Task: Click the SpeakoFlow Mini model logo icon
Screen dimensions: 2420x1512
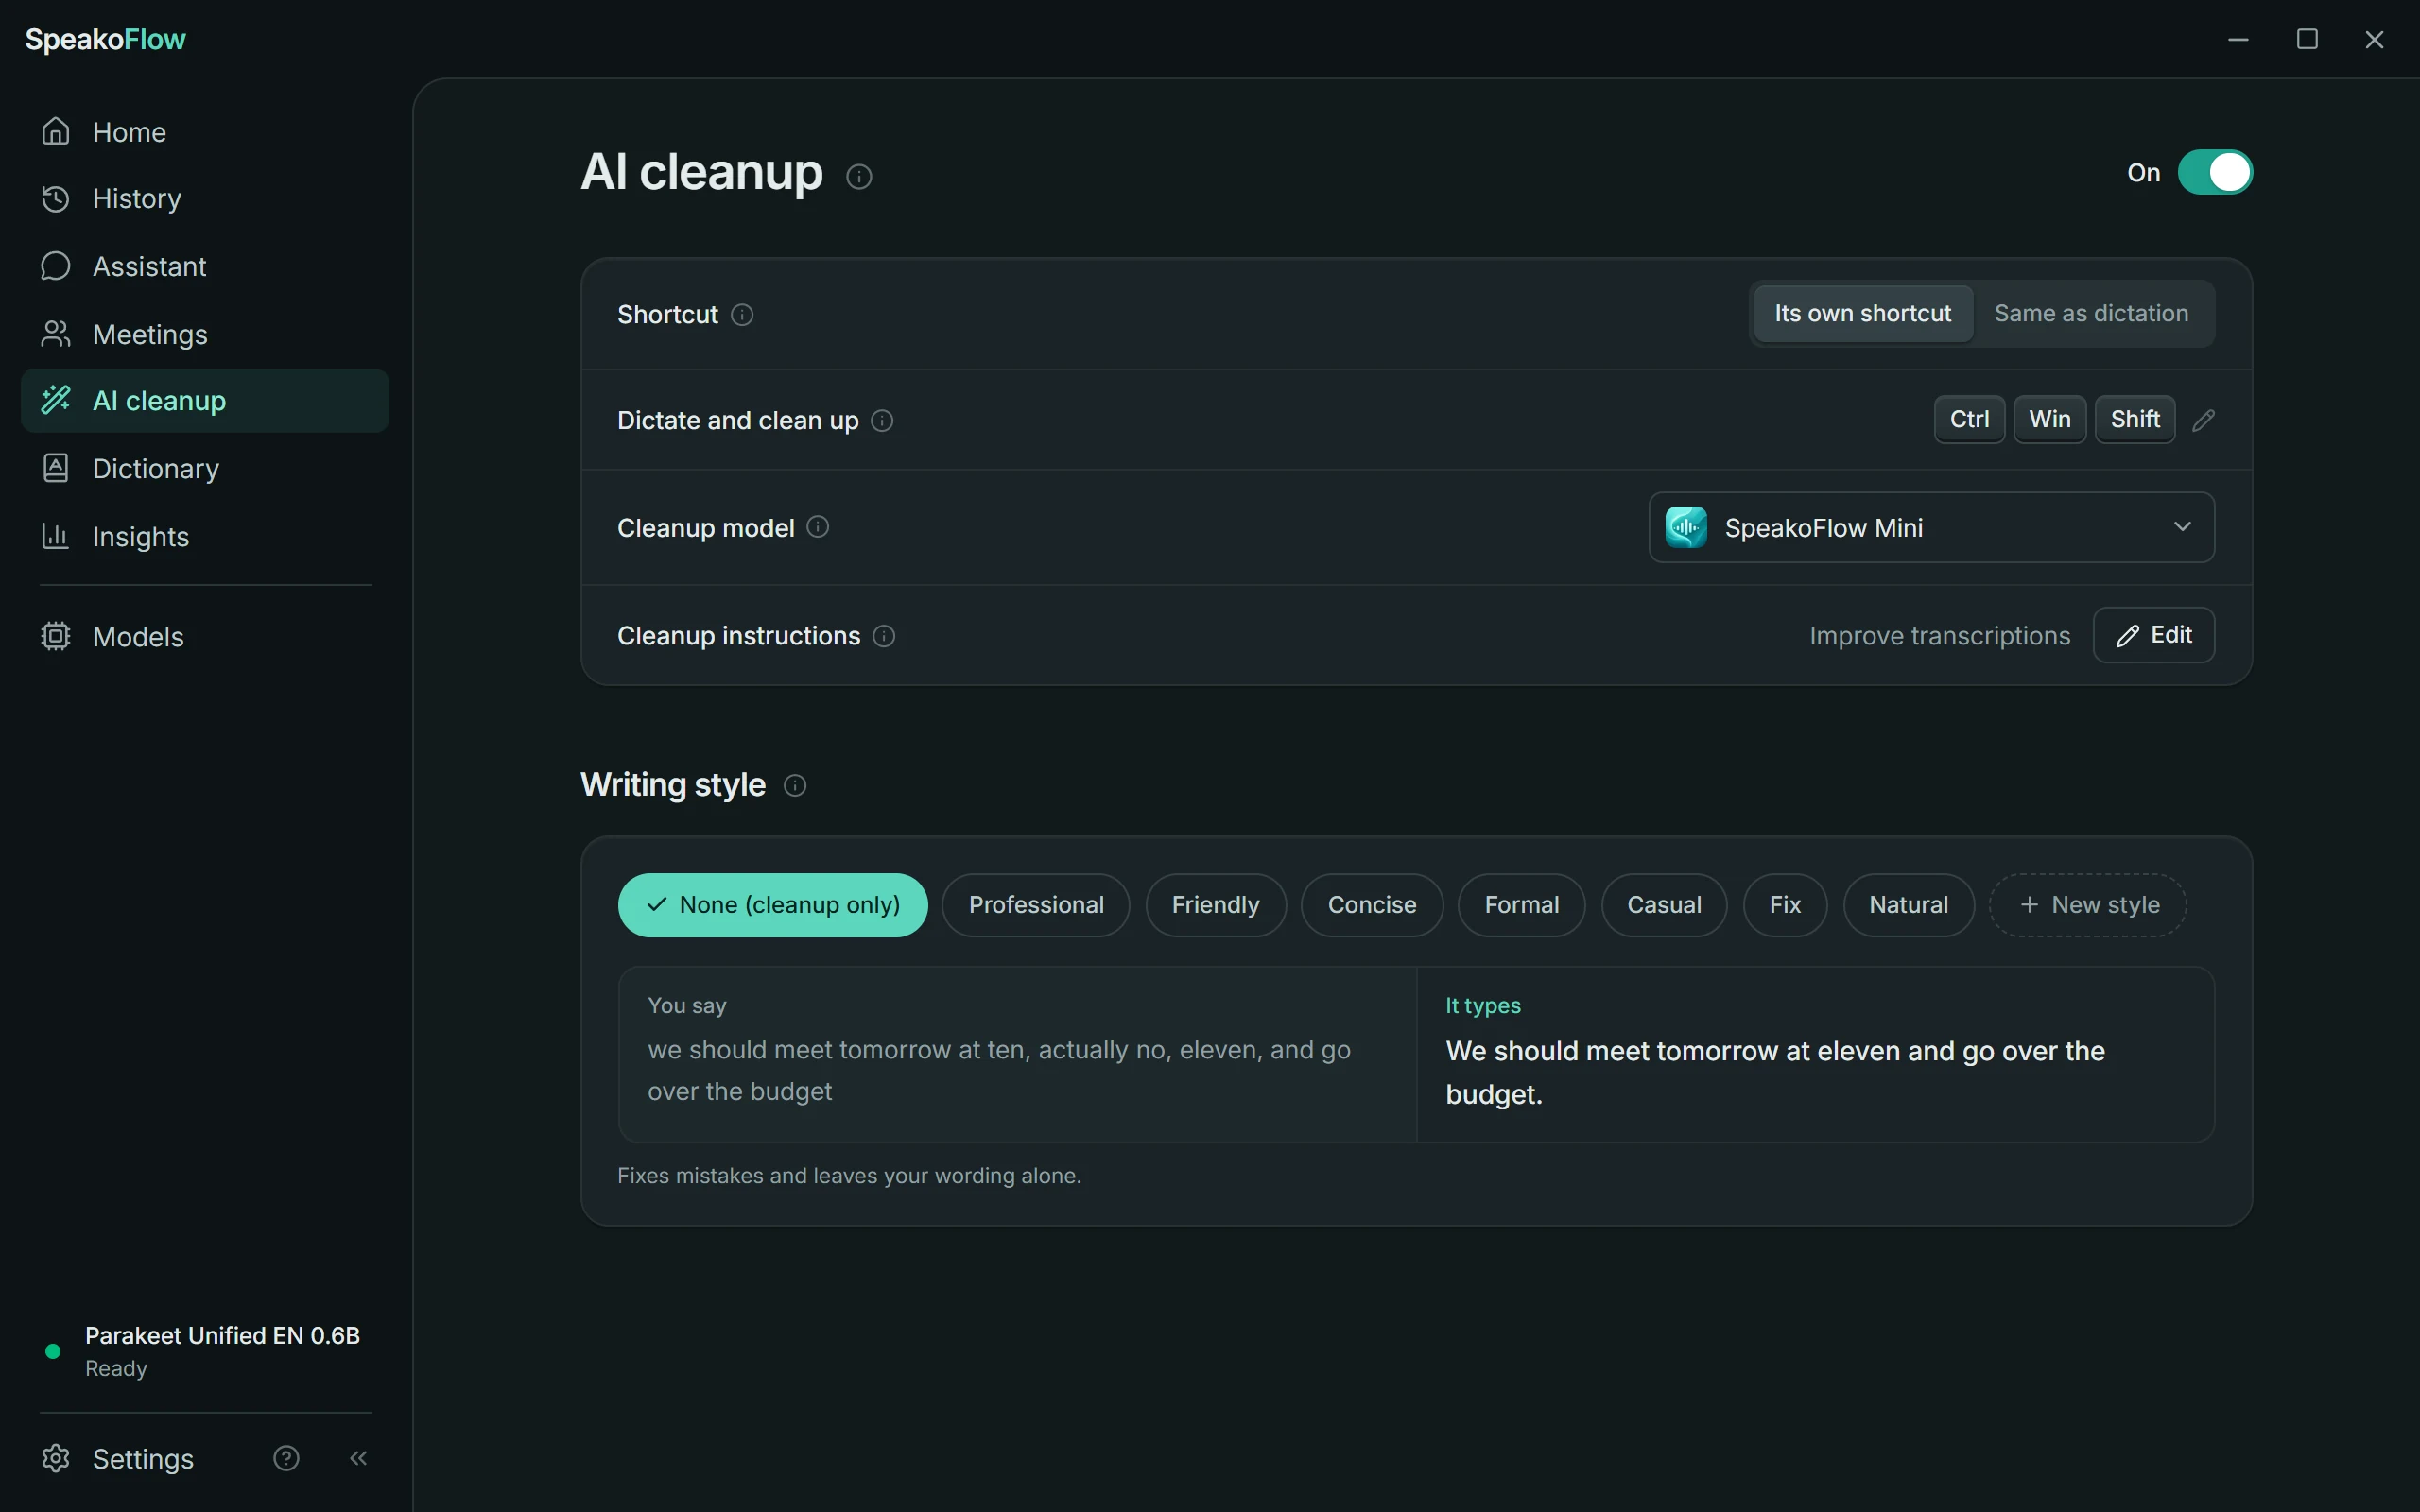Action: point(1686,527)
